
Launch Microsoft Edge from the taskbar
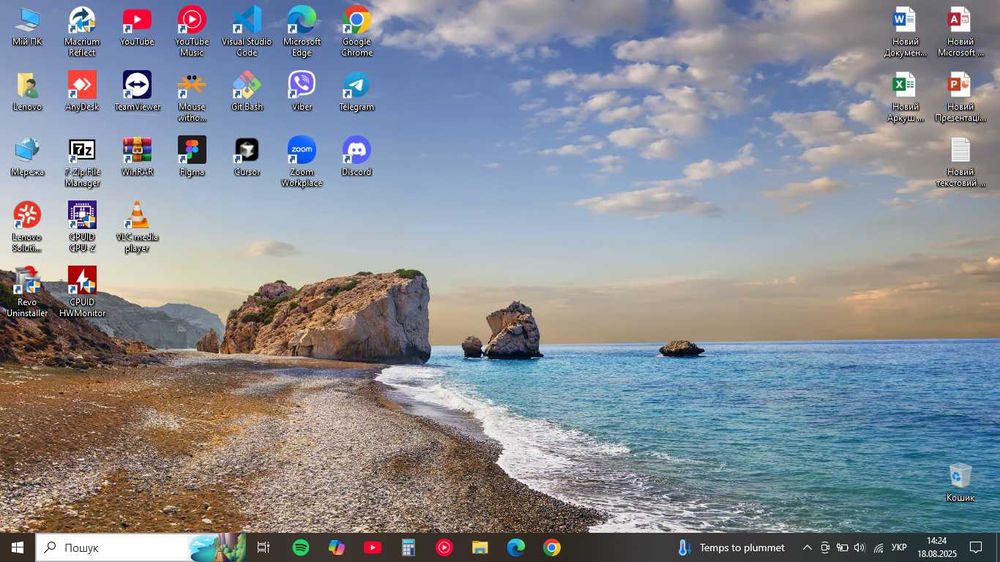coord(516,547)
